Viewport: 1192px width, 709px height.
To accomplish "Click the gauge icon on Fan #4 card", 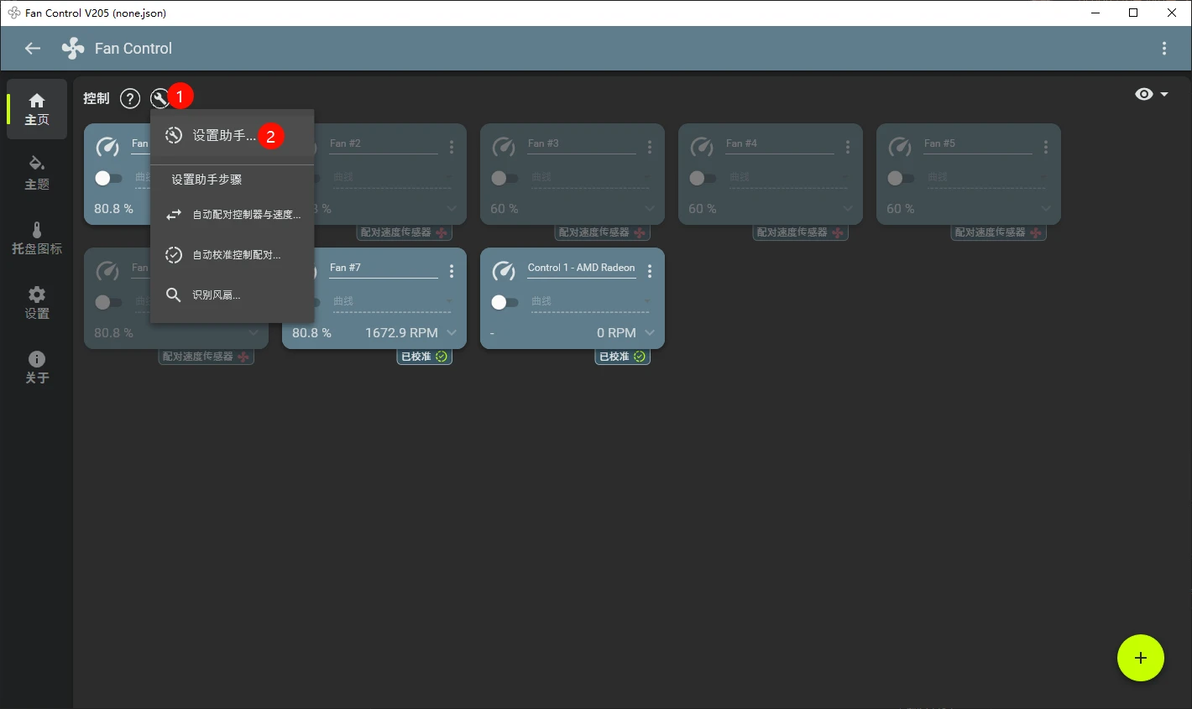I will click(x=702, y=147).
